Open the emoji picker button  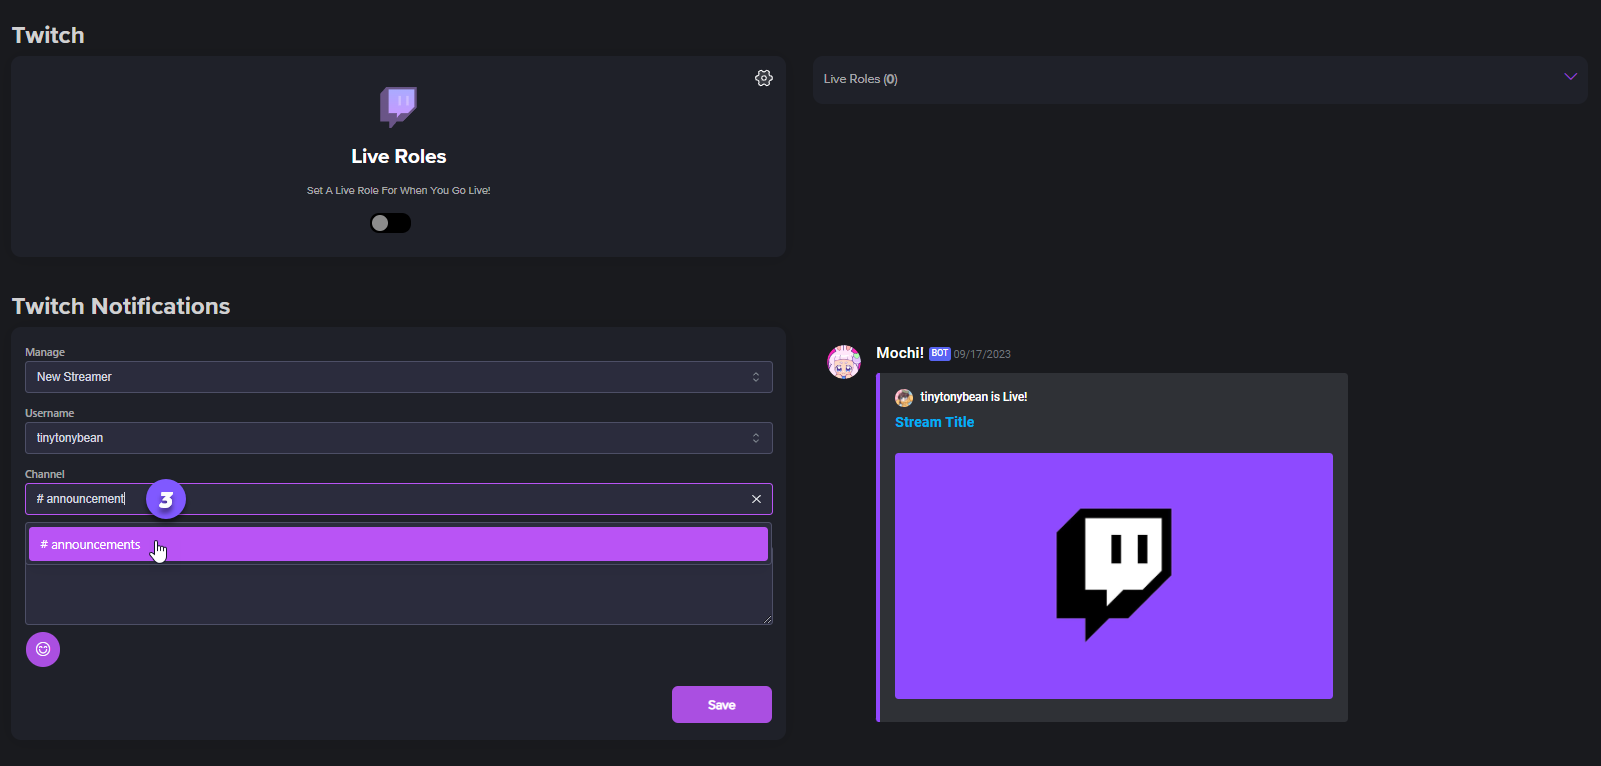point(43,649)
